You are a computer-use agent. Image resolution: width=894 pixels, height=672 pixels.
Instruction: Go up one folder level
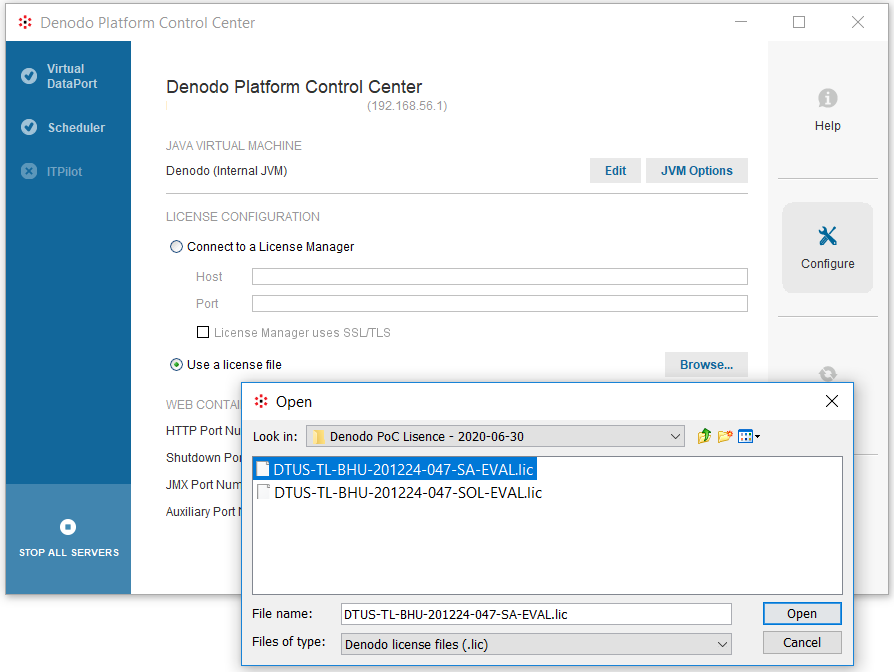tap(704, 436)
